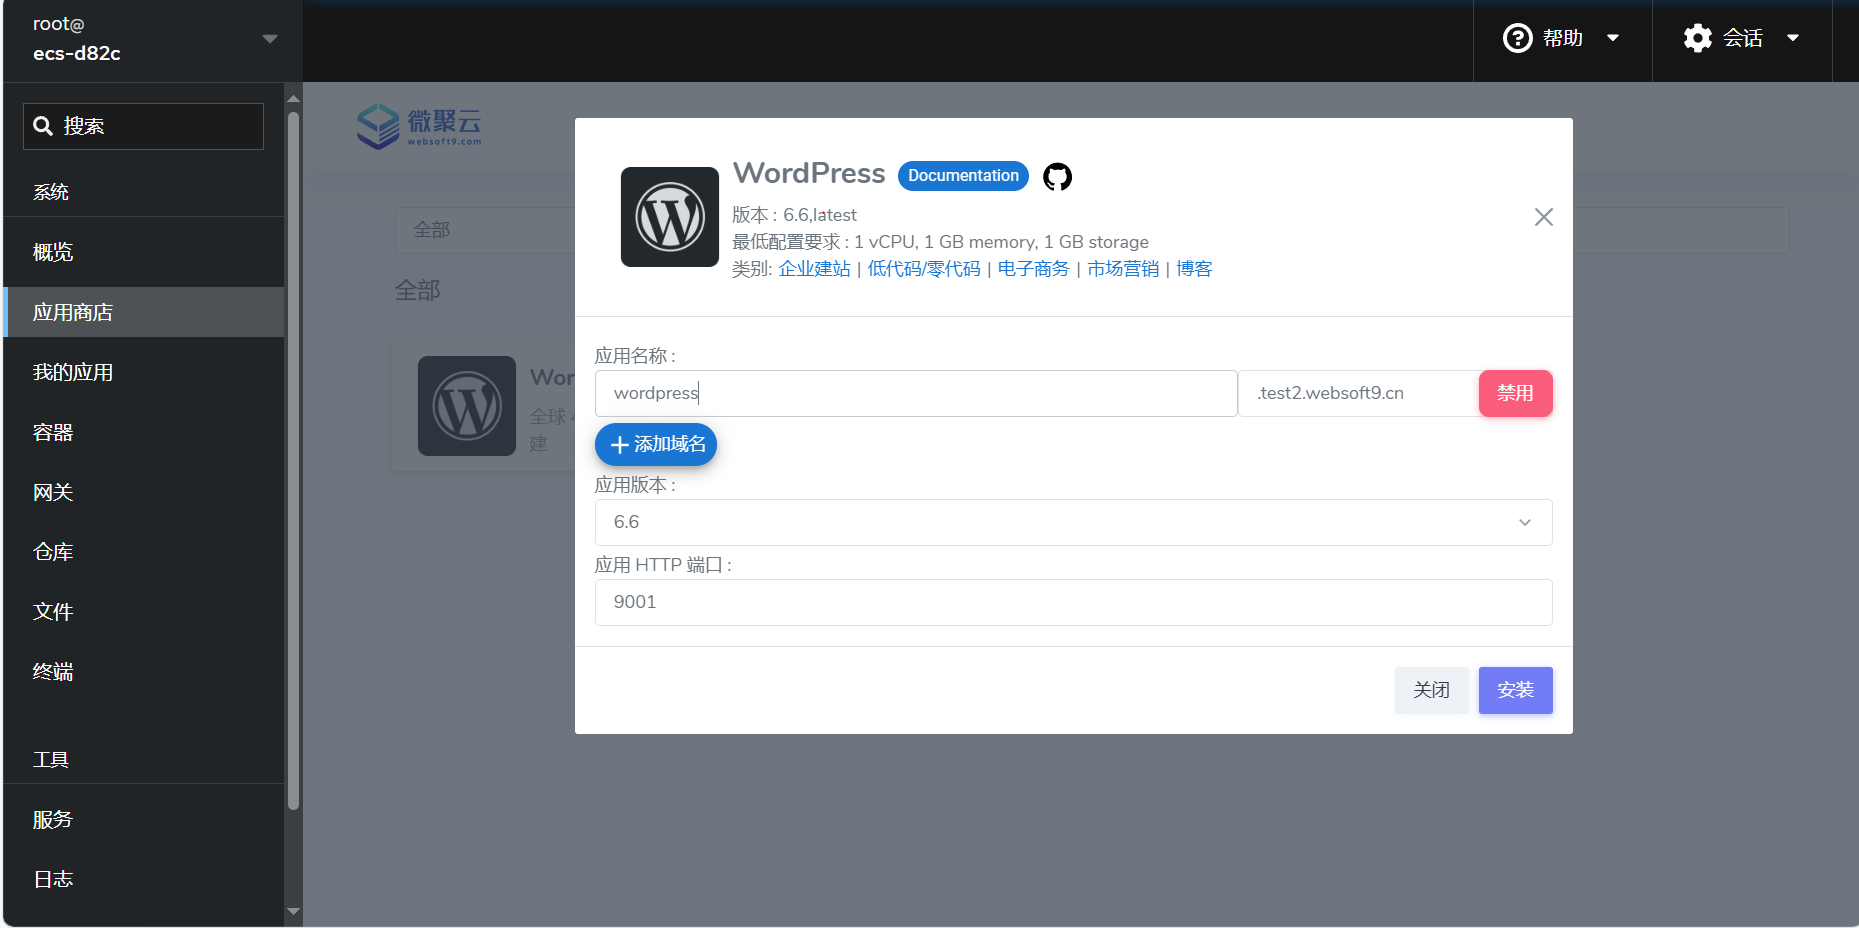This screenshot has width=1859, height=928.
Task: Focus the 应用 HTTP 端口 9001 field
Action: 1073,602
